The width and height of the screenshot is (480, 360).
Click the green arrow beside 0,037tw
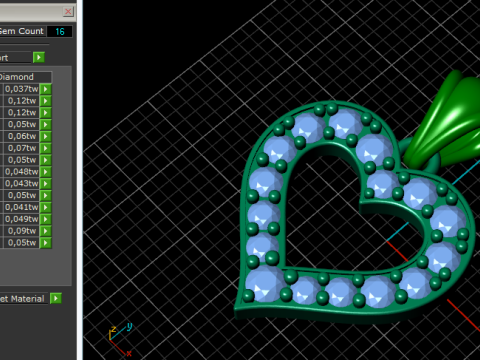coord(46,89)
